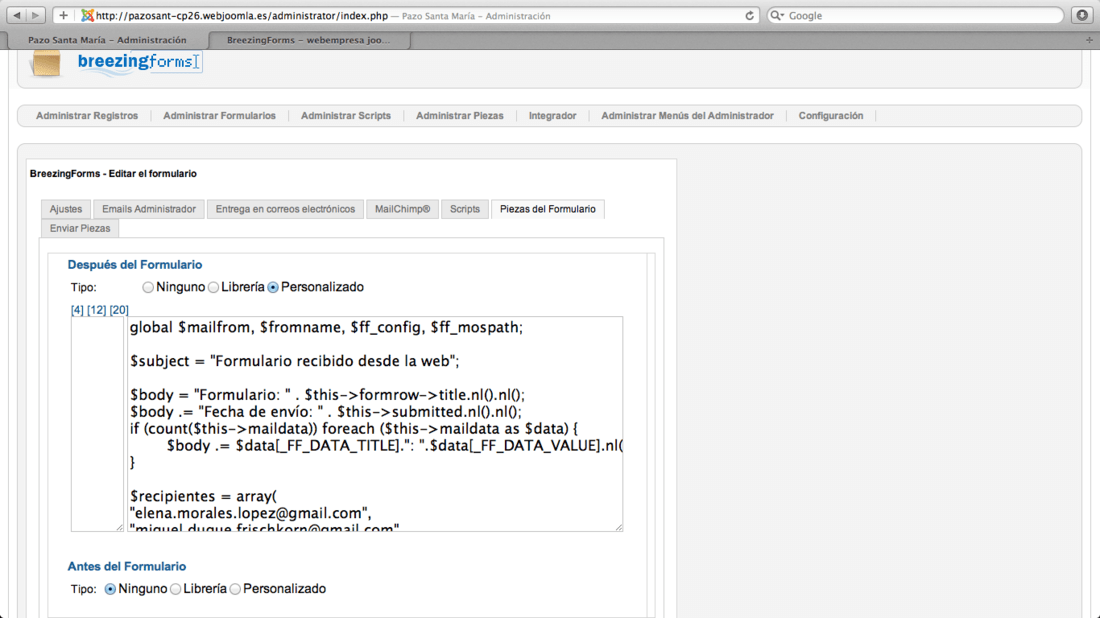The height and width of the screenshot is (618, 1100).
Task: Click the global $mailfrom code line
Action: [x=326, y=328]
